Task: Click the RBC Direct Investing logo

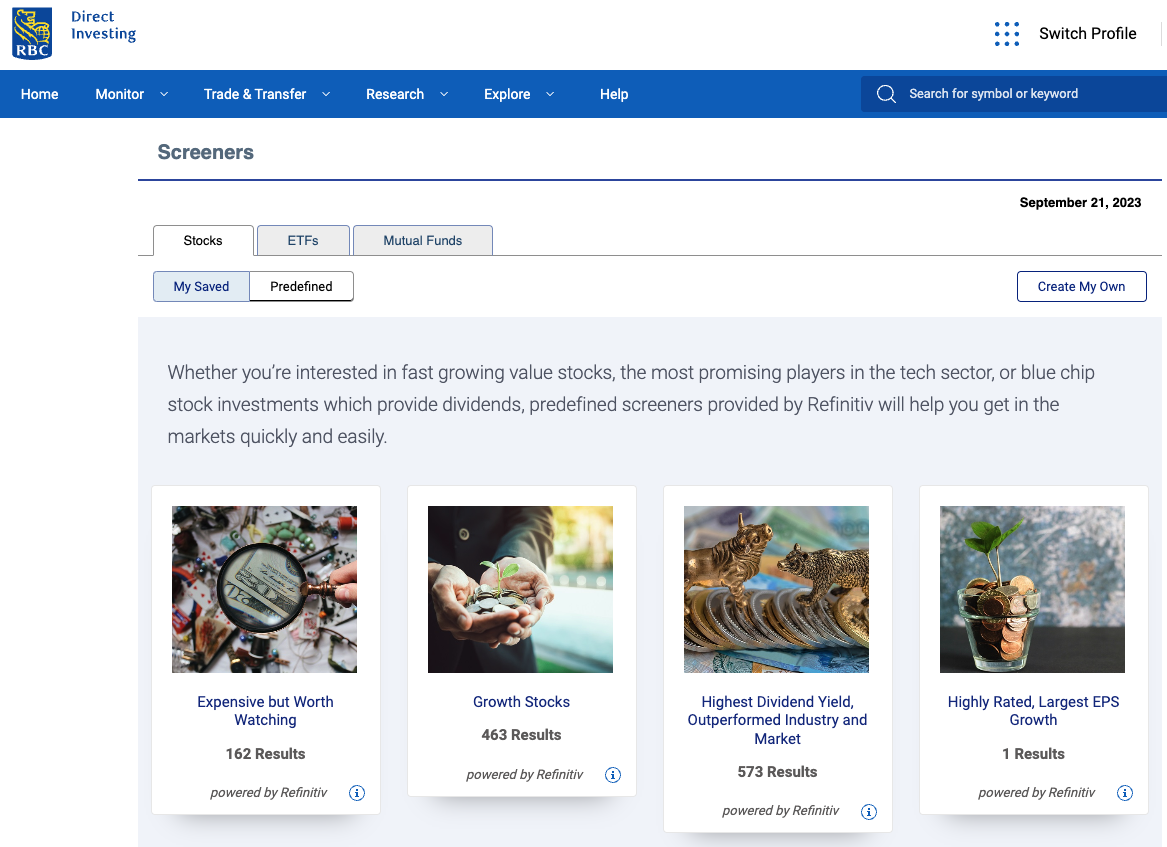Action: [74, 33]
